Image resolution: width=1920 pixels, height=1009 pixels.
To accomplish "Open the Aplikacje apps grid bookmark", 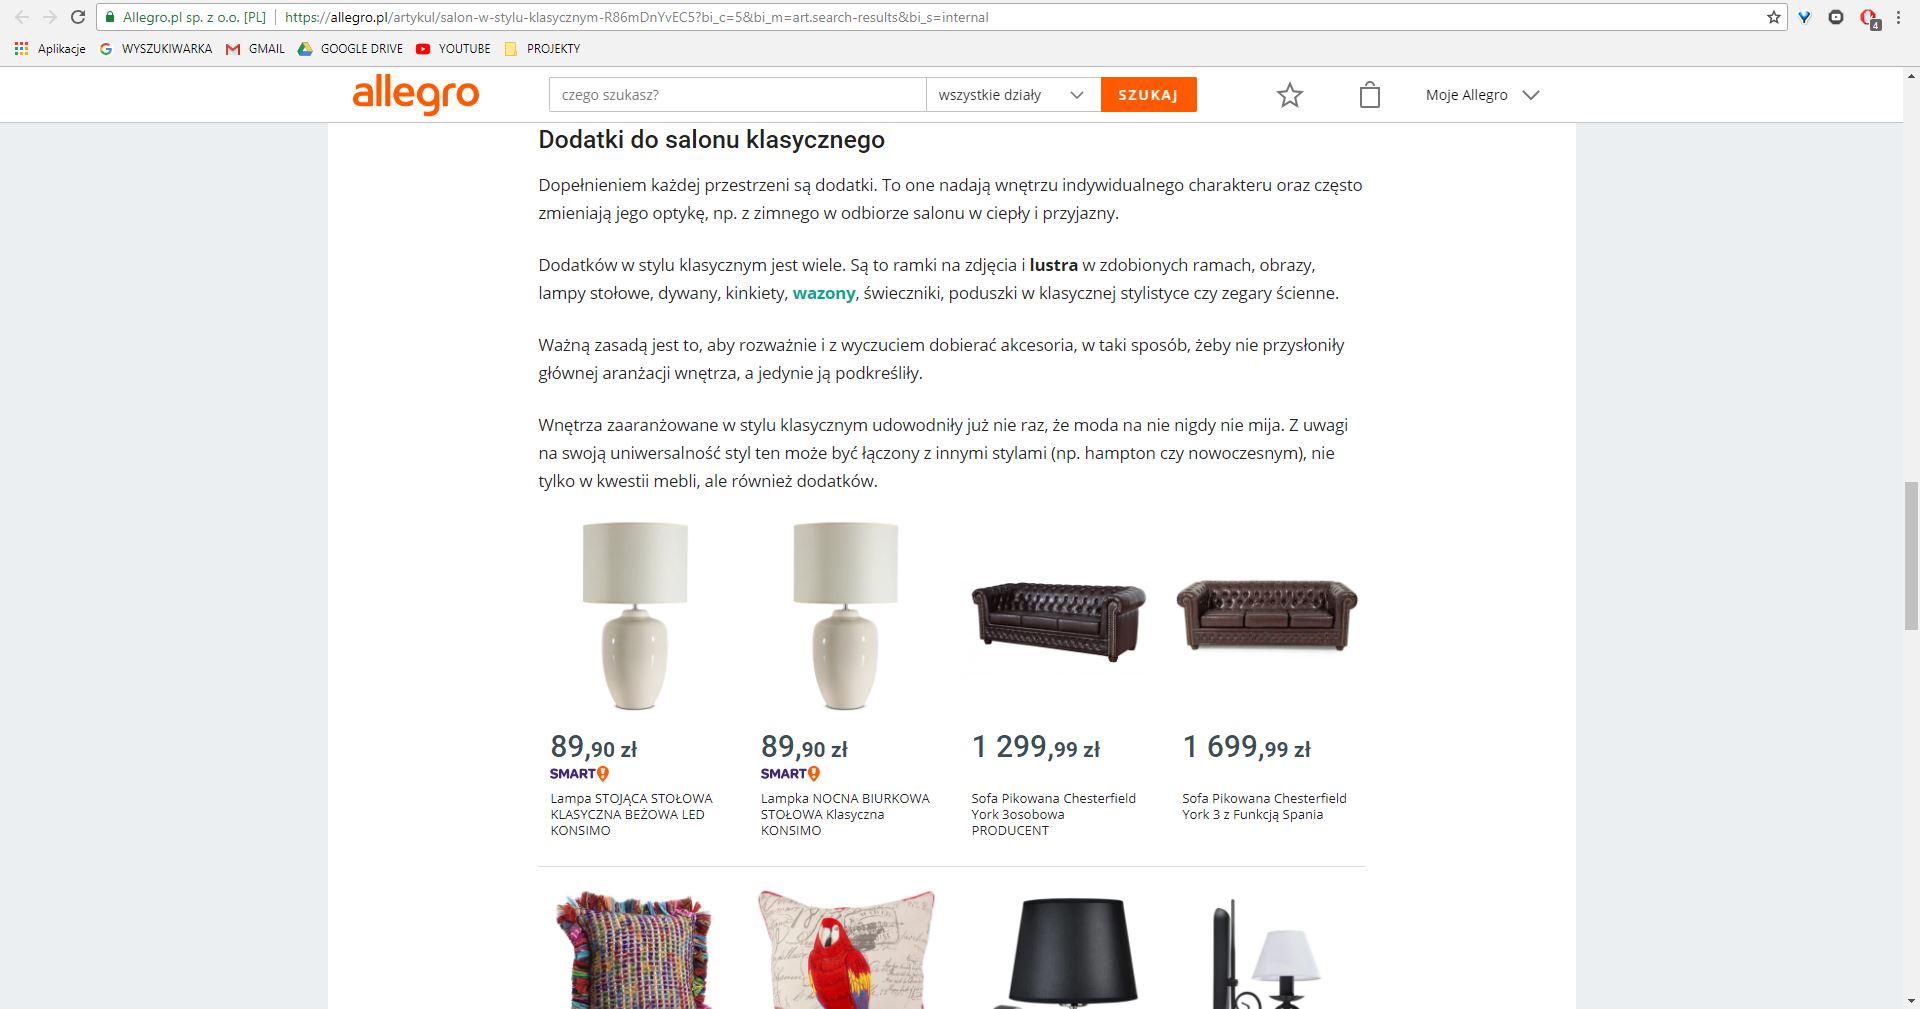I will tap(50, 48).
